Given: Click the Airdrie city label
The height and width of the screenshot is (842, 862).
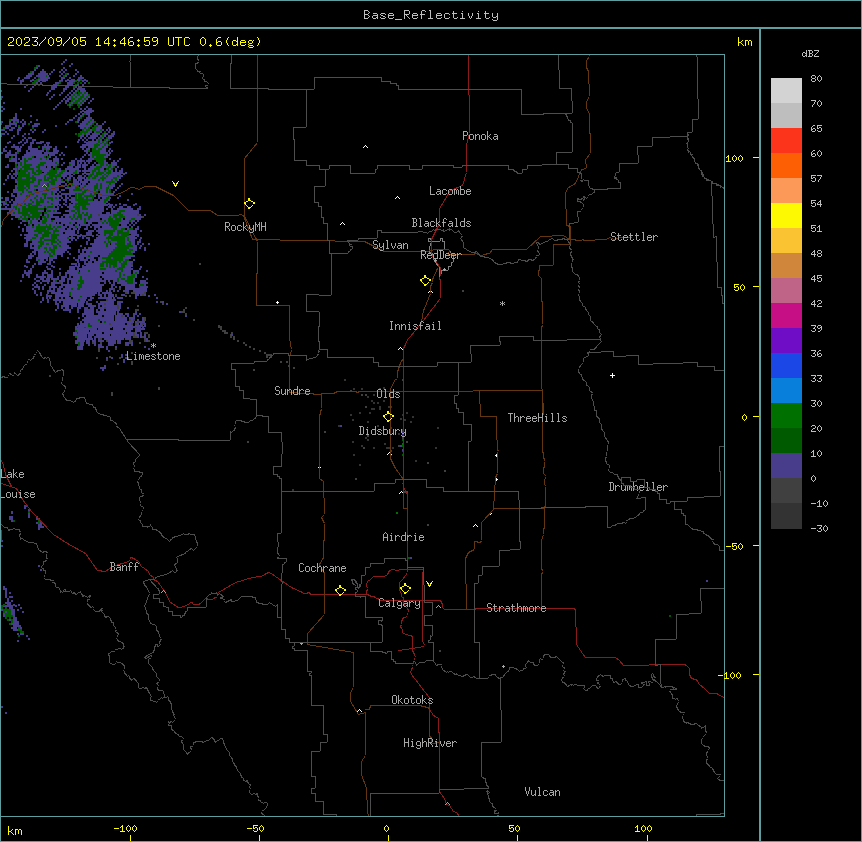Looking at the screenshot, I should pos(404,537).
